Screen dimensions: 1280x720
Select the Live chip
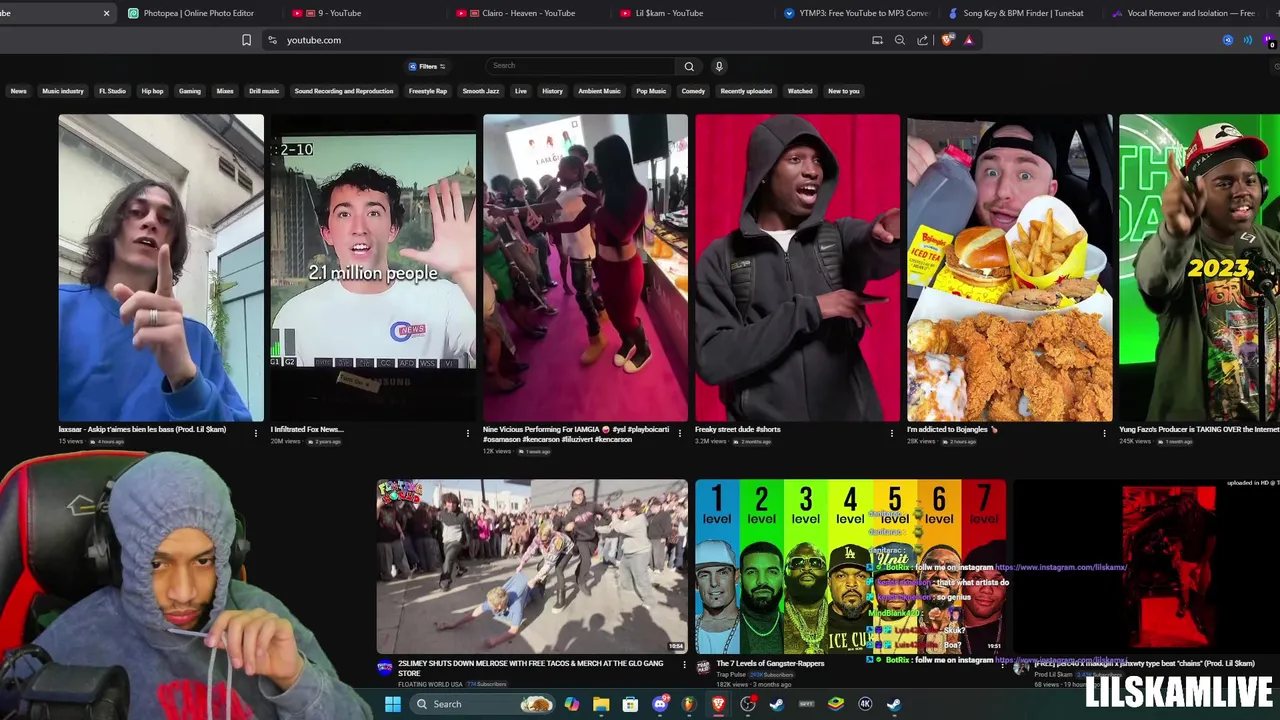521,91
